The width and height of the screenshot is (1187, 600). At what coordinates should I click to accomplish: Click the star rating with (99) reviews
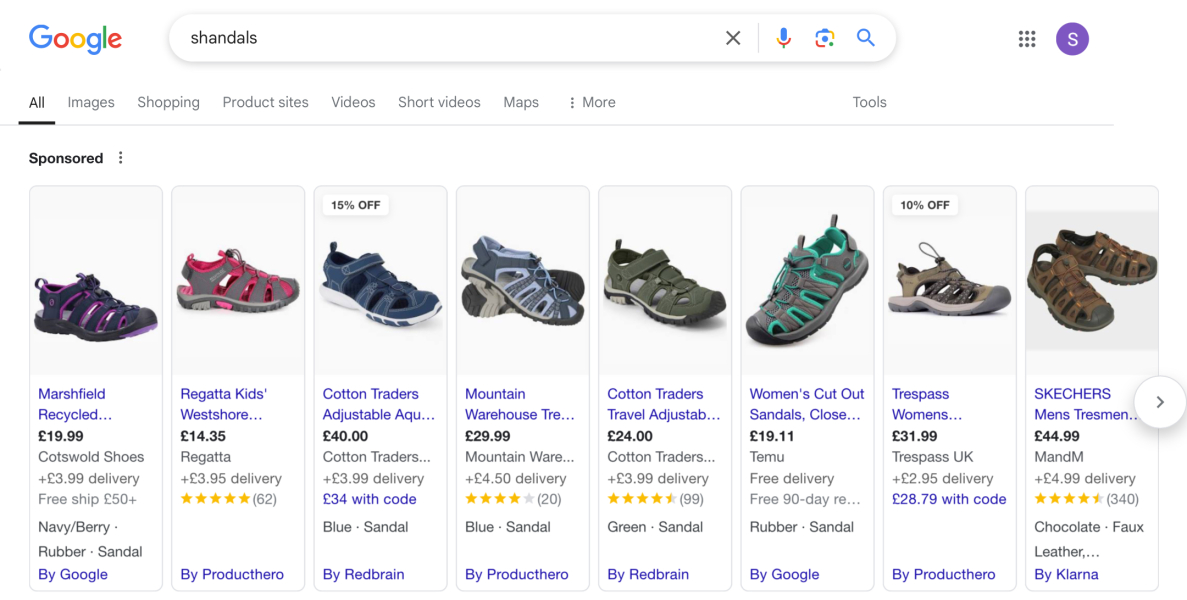656,499
